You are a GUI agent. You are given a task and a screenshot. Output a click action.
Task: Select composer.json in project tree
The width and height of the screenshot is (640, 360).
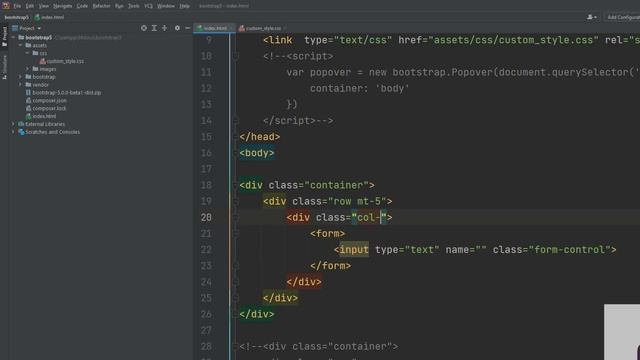pyautogui.click(x=46, y=100)
